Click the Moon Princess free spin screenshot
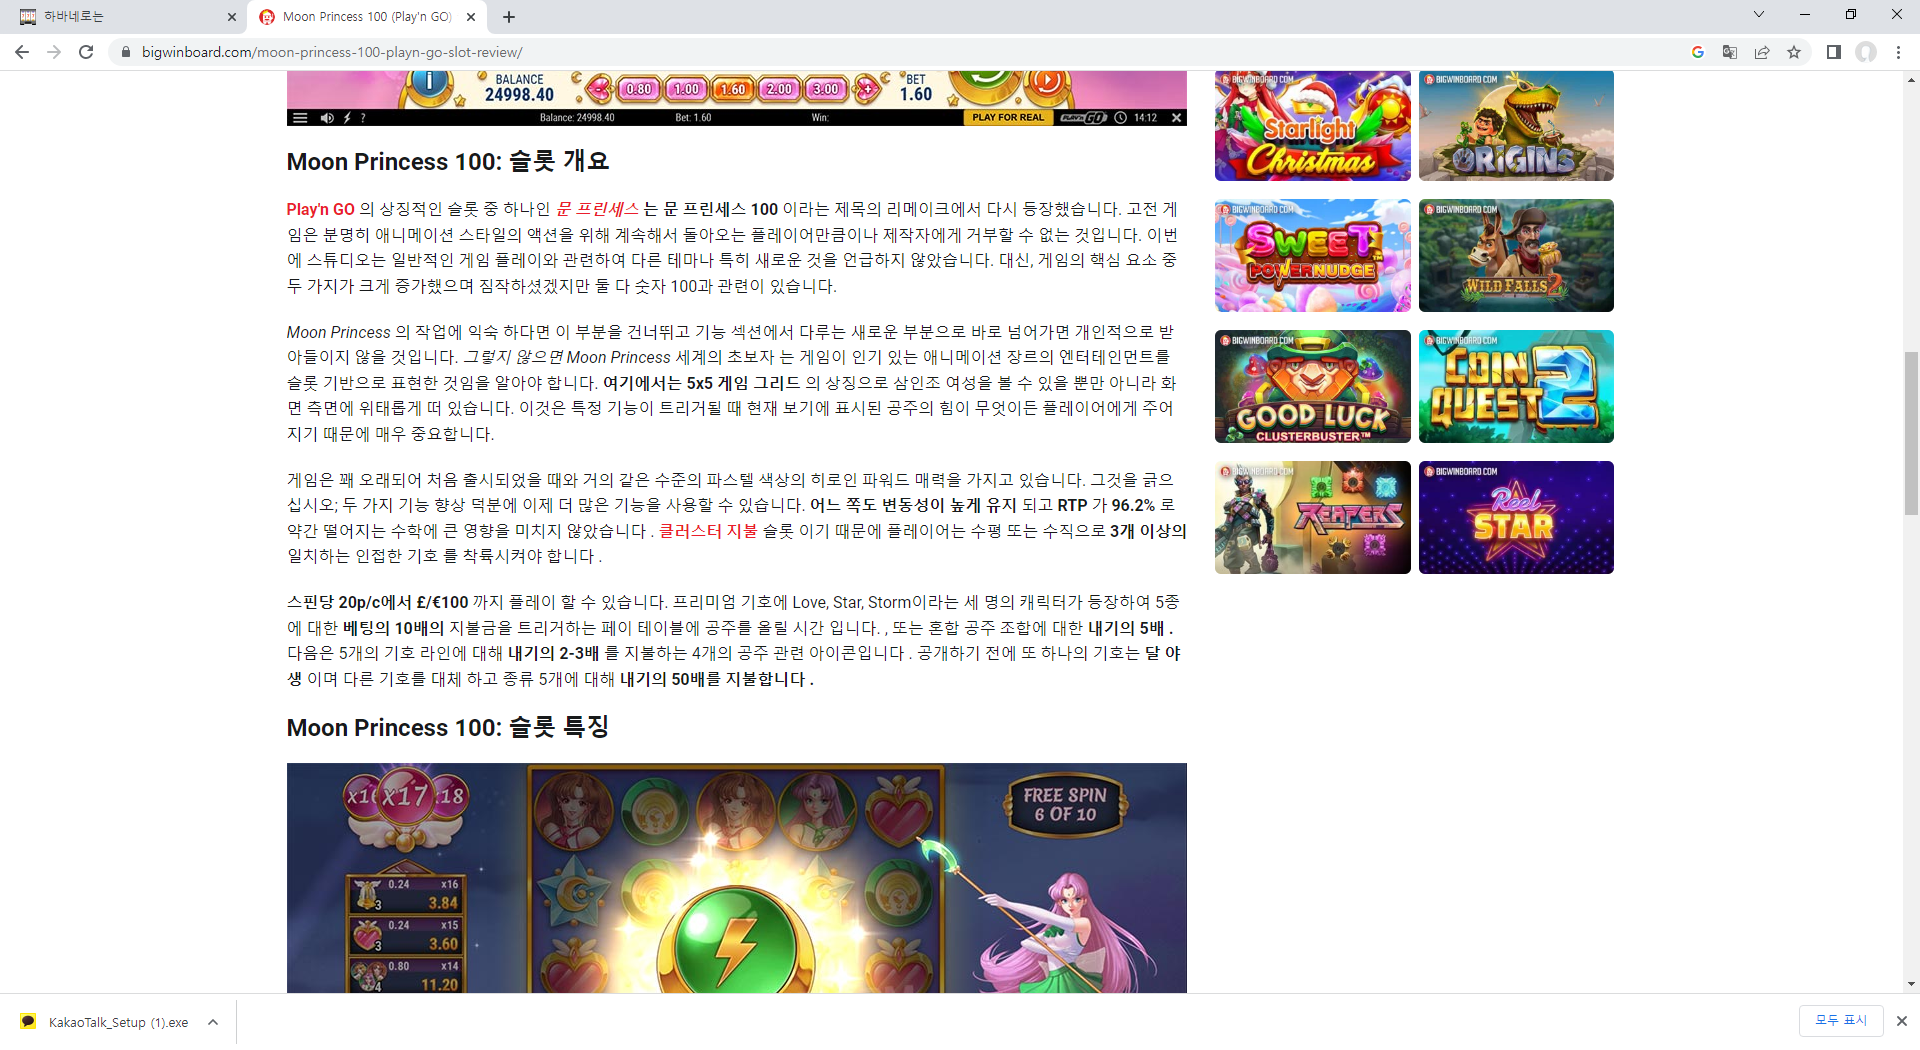The width and height of the screenshot is (1920, 1050). point(737,878)
